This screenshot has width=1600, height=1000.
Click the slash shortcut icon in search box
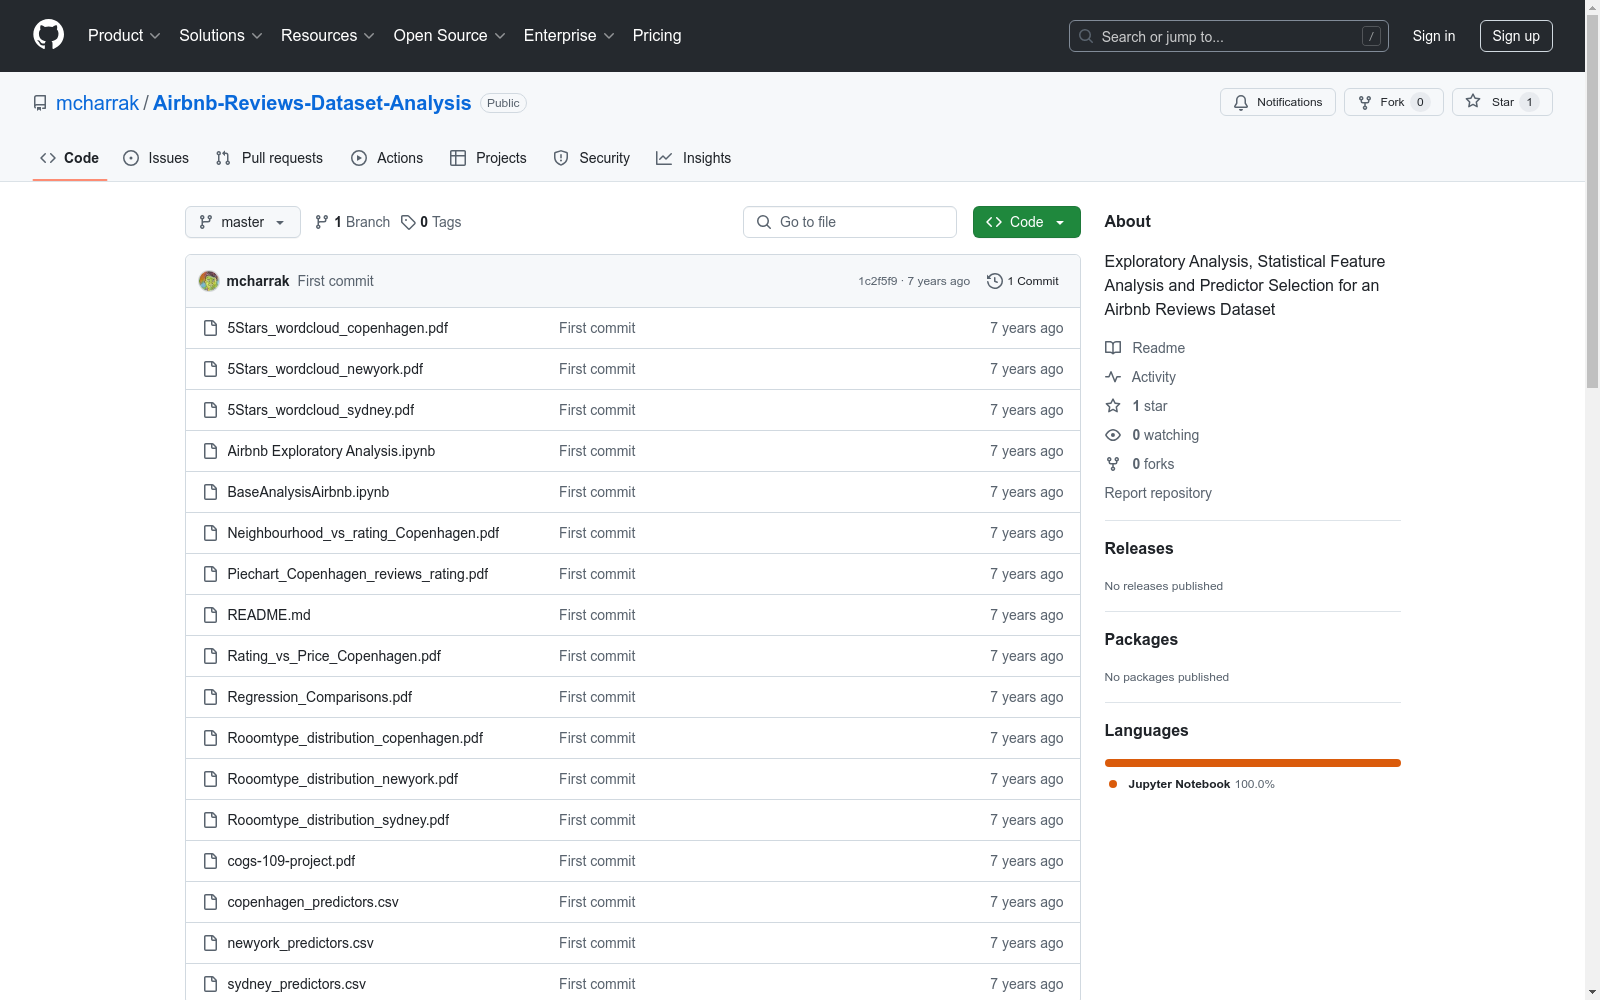pos(1371,36)
